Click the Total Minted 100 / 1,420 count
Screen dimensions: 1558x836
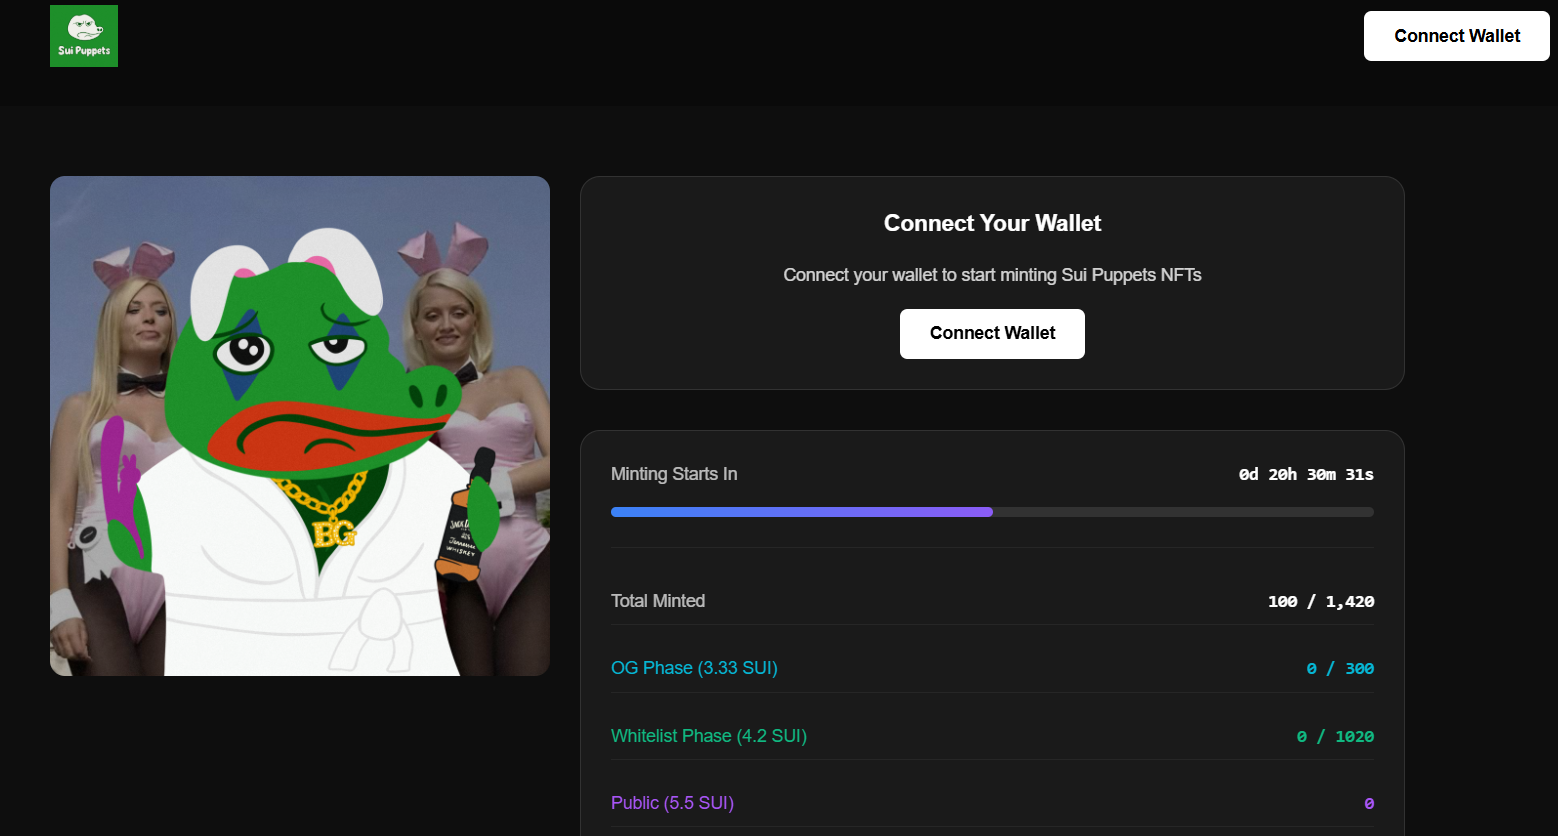(1320, 601)
